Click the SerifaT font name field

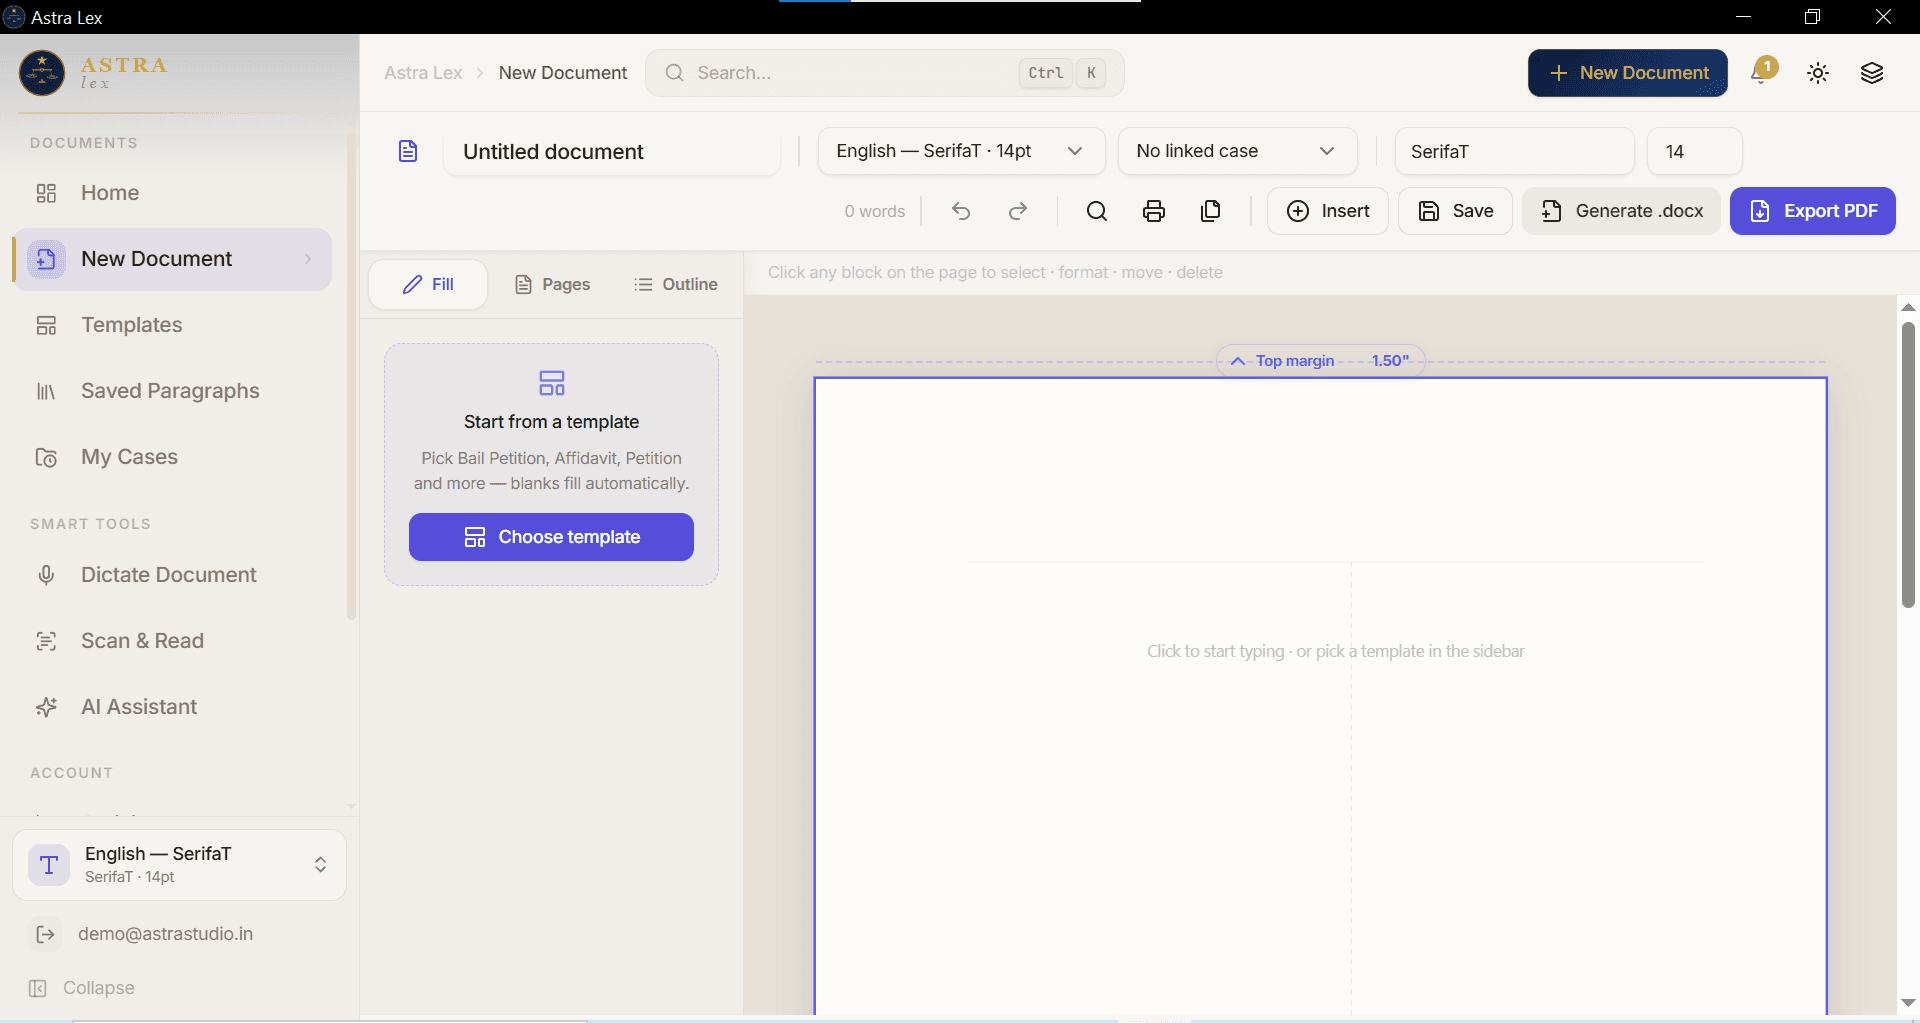coord(1514,151)
